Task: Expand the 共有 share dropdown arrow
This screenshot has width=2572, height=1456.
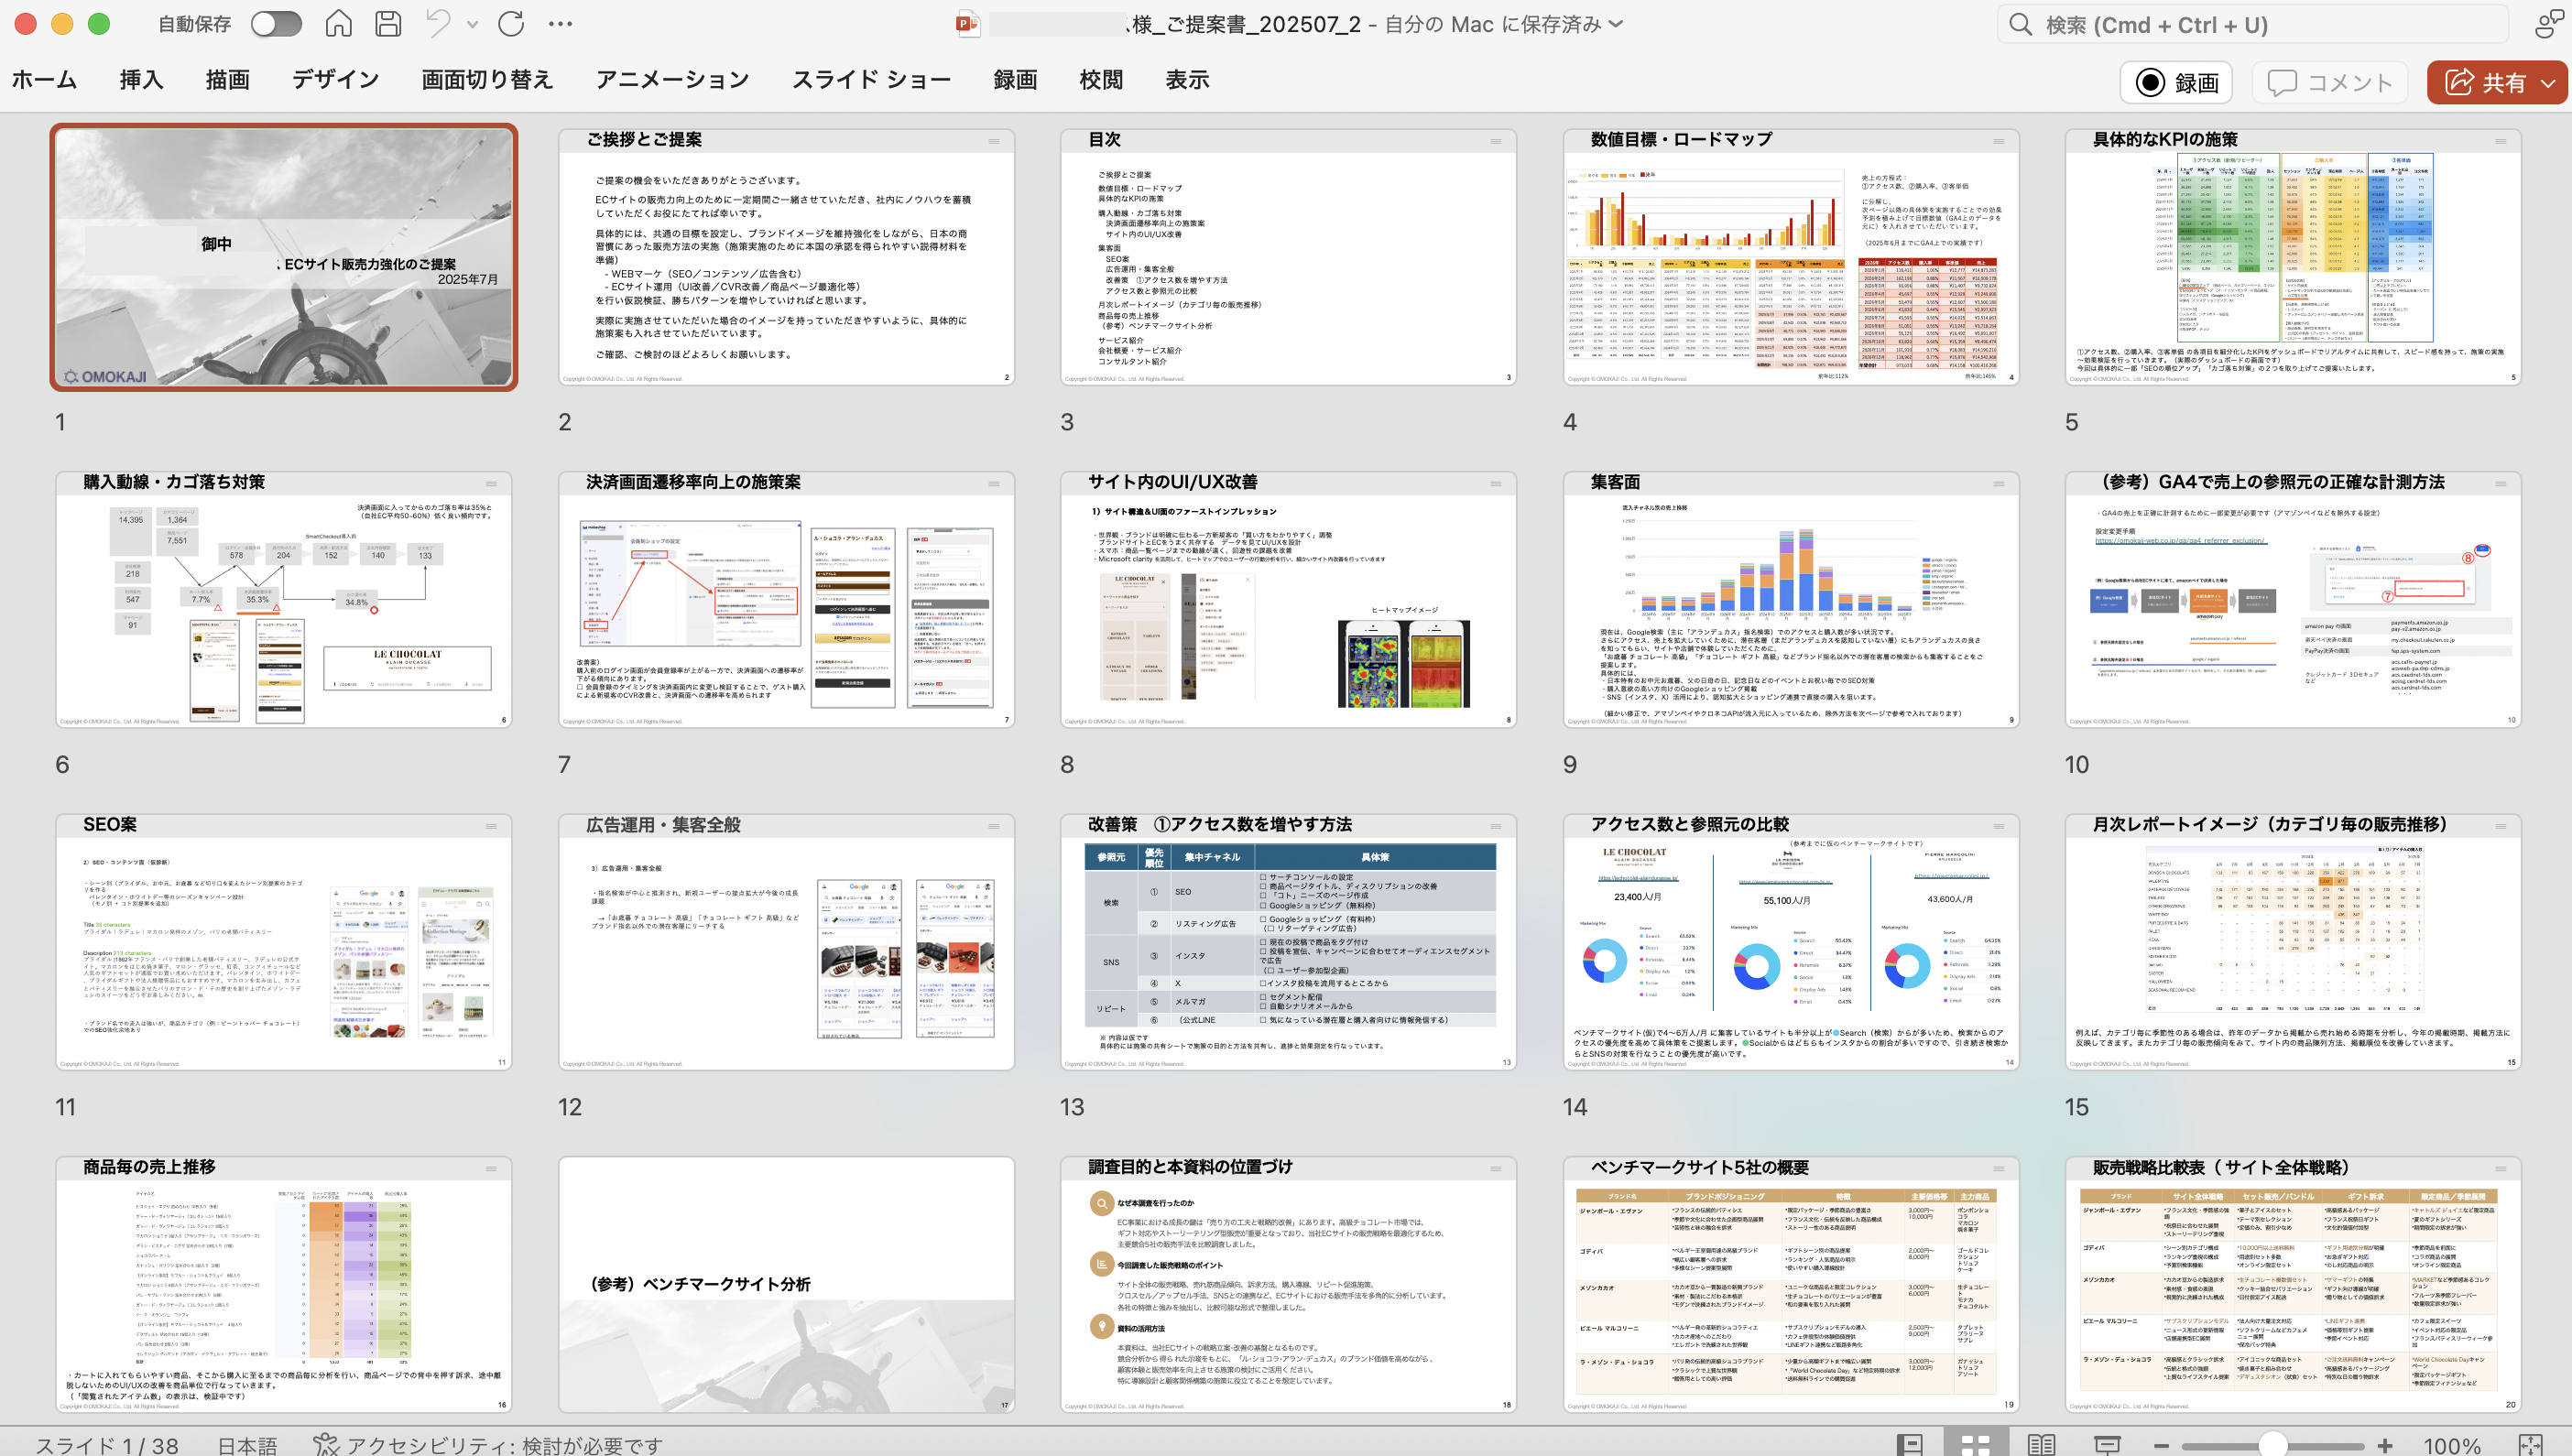Action: (2549, 83)
